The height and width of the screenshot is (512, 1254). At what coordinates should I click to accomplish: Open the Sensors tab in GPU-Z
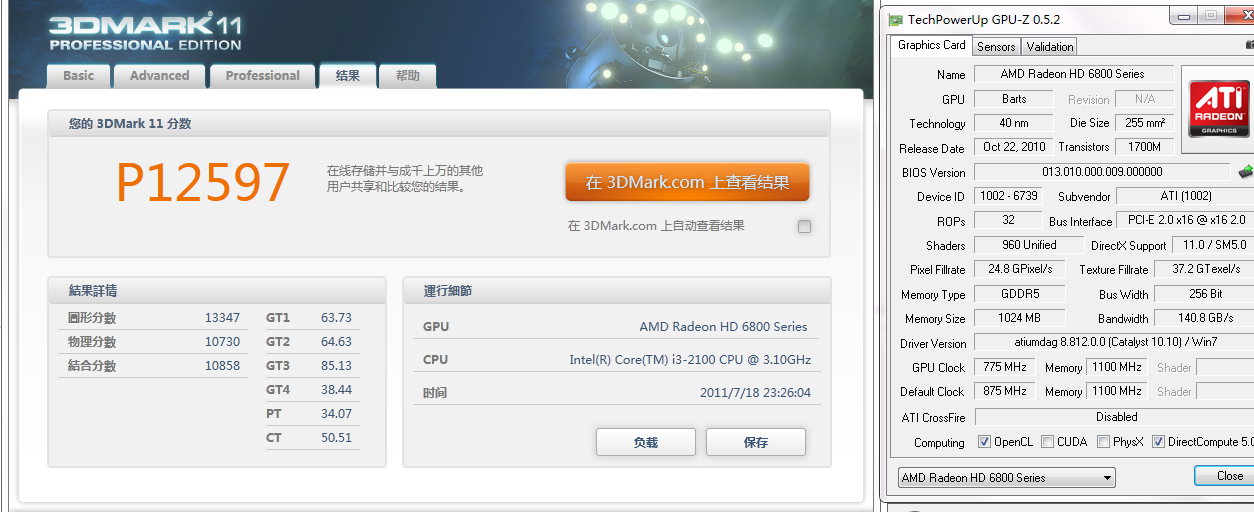tap(996, 47)
